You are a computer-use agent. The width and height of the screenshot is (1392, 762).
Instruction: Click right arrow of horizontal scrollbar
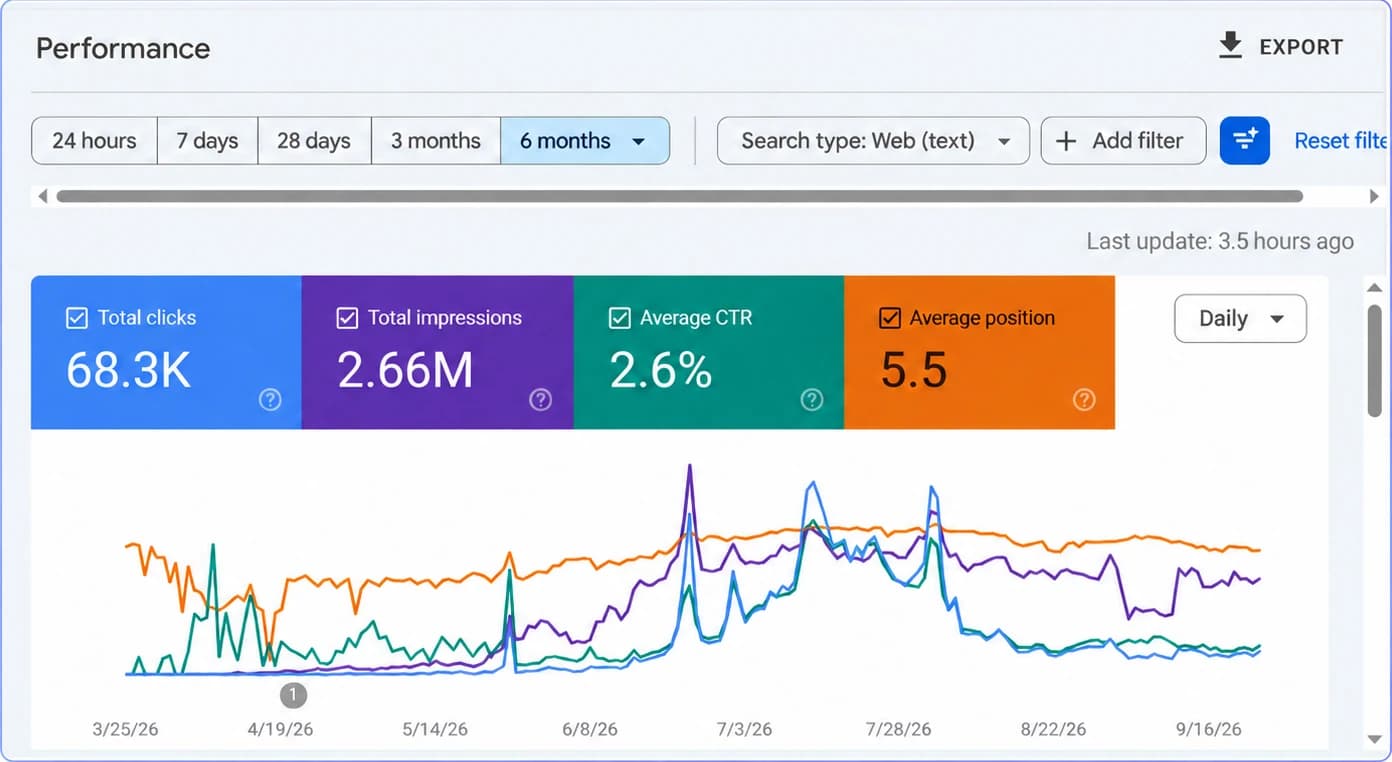pyautogui.click(x=1374, y=197)
